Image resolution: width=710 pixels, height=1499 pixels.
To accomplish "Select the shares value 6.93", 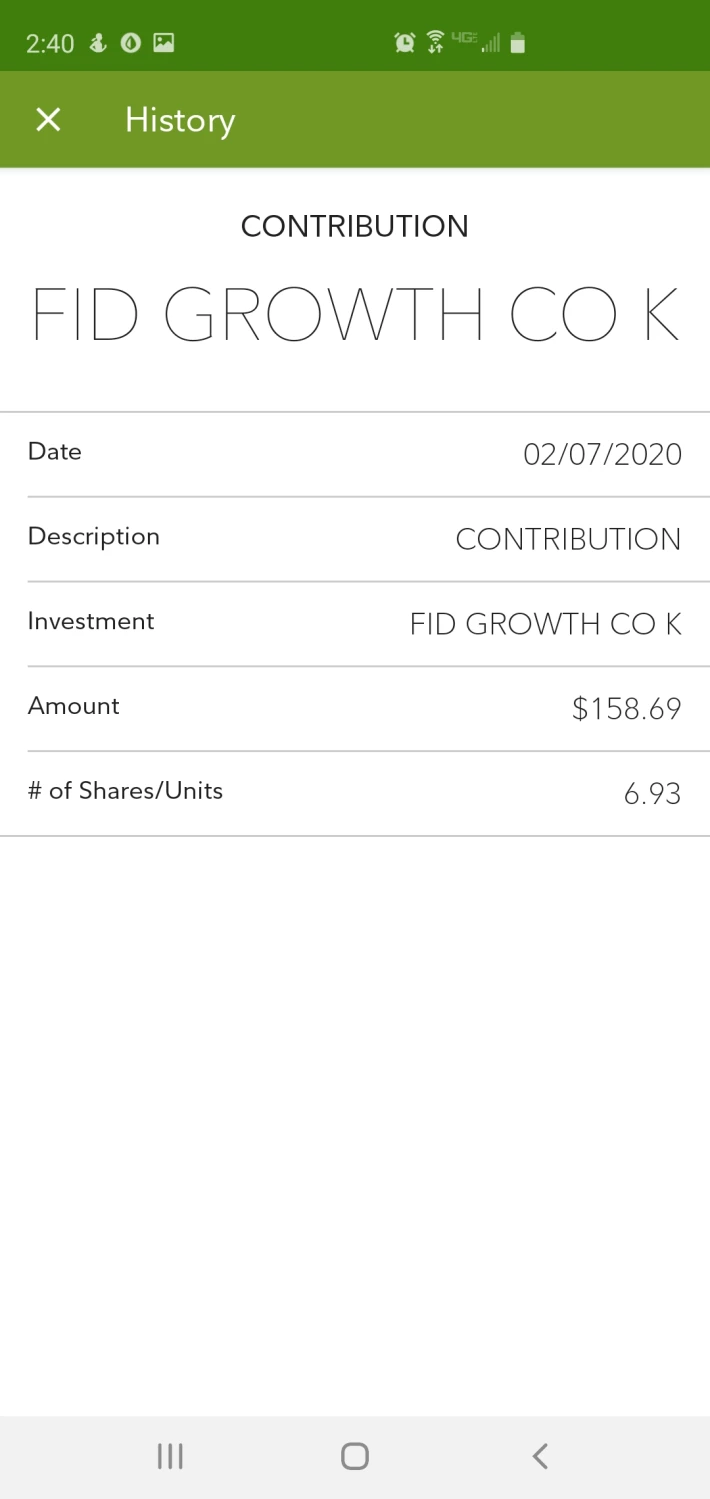I will click(652, 794).
